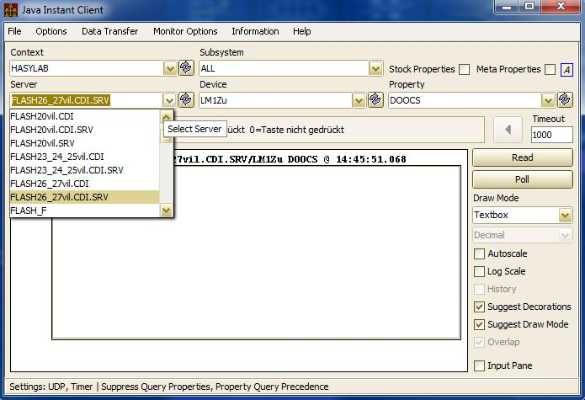This screenshot has width=585, height=400.
Task: Click the refresh icon beside the Server field
Action: coord(186,100)
